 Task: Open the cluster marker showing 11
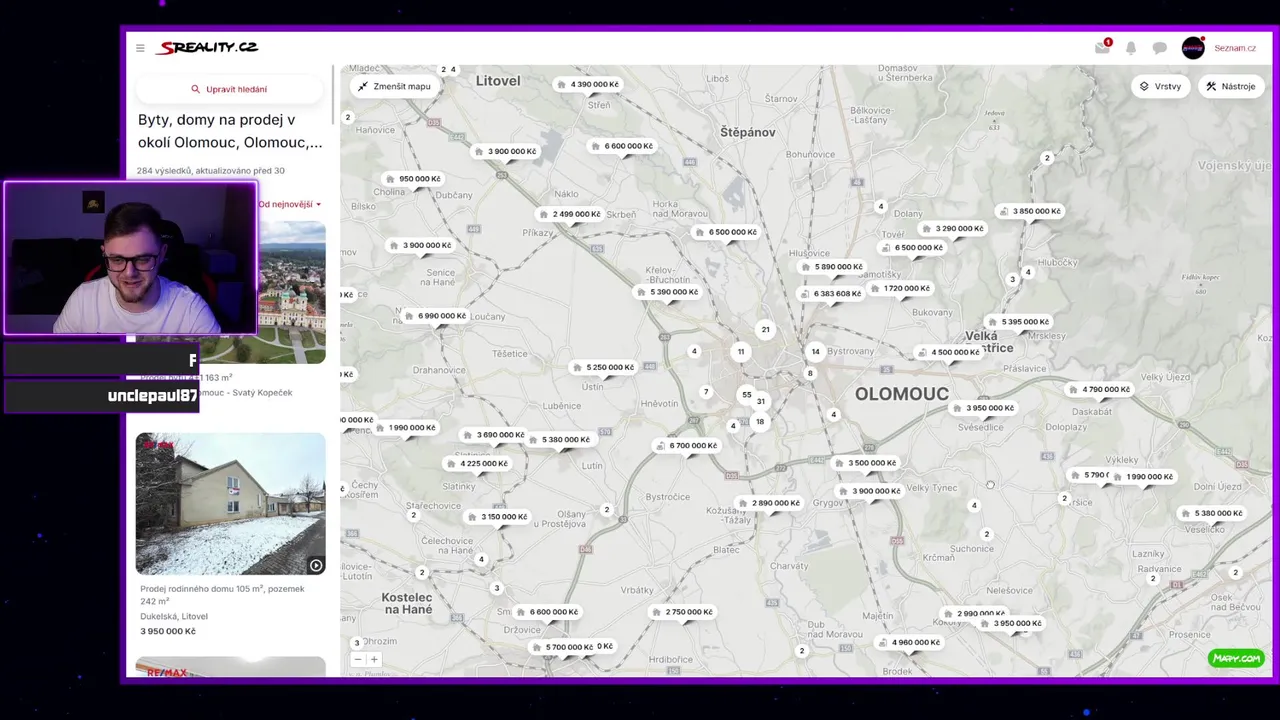[x=741, y=351]
